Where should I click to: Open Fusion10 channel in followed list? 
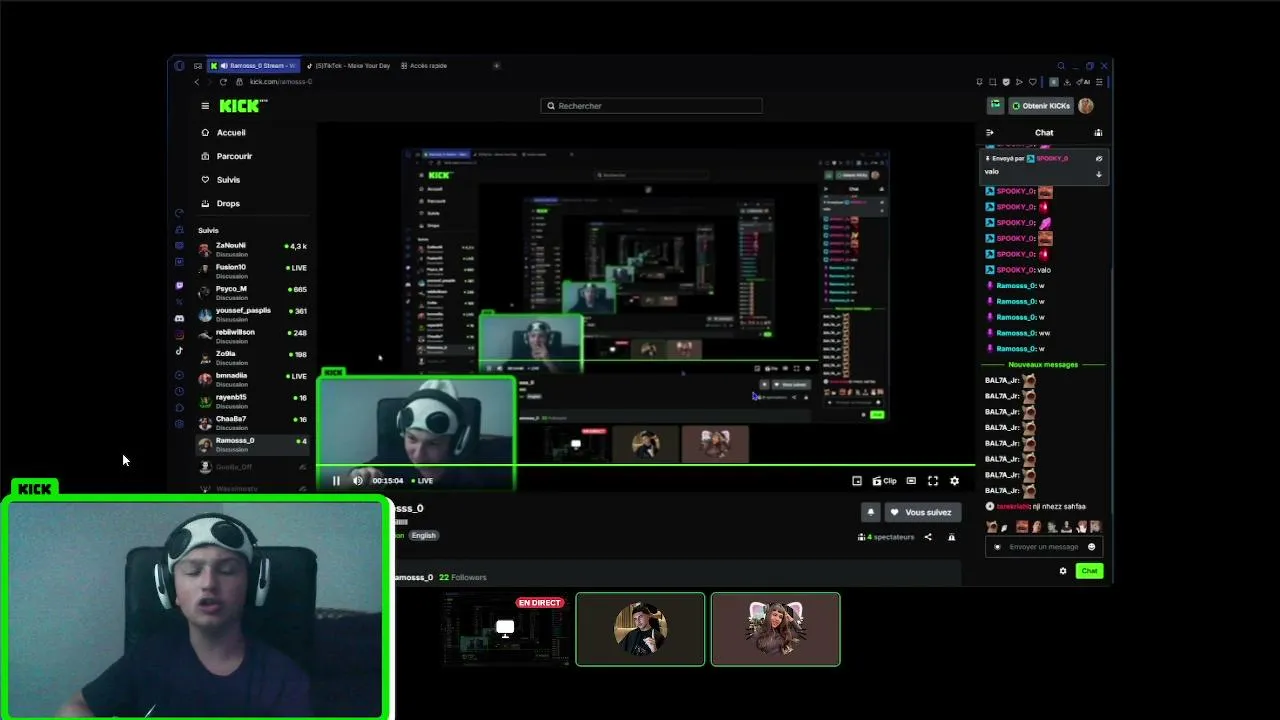tap(252, 271)
